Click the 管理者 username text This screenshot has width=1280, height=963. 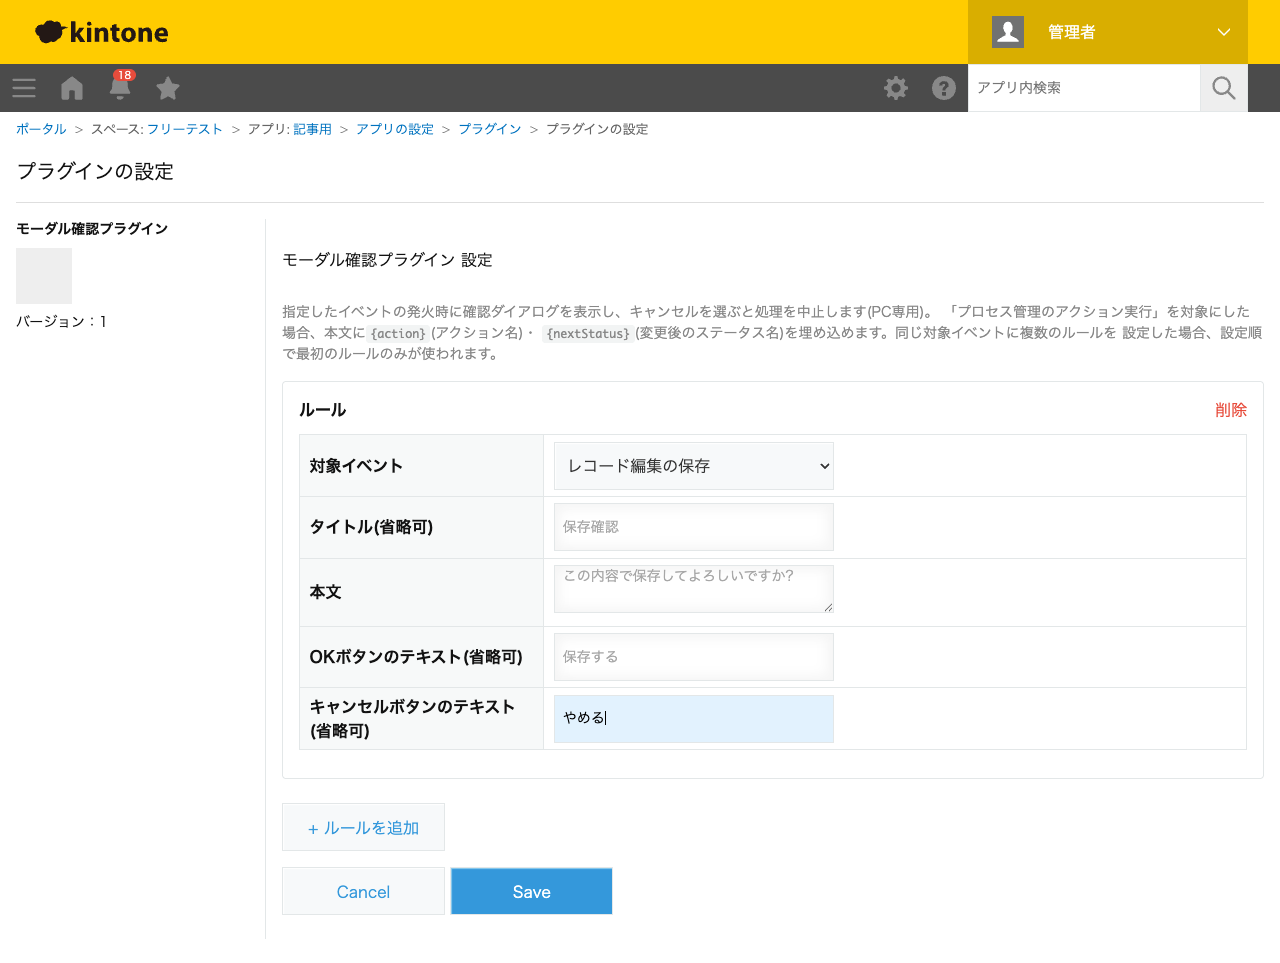[1072, 32]
